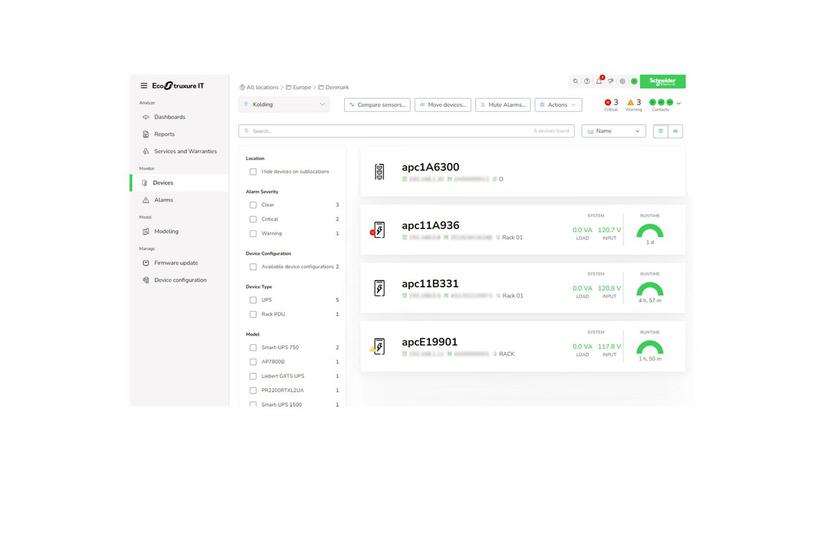Click the runtime gauge for apc11A936
This screenshot has width=825, height=550.
[x=650, y=231]
